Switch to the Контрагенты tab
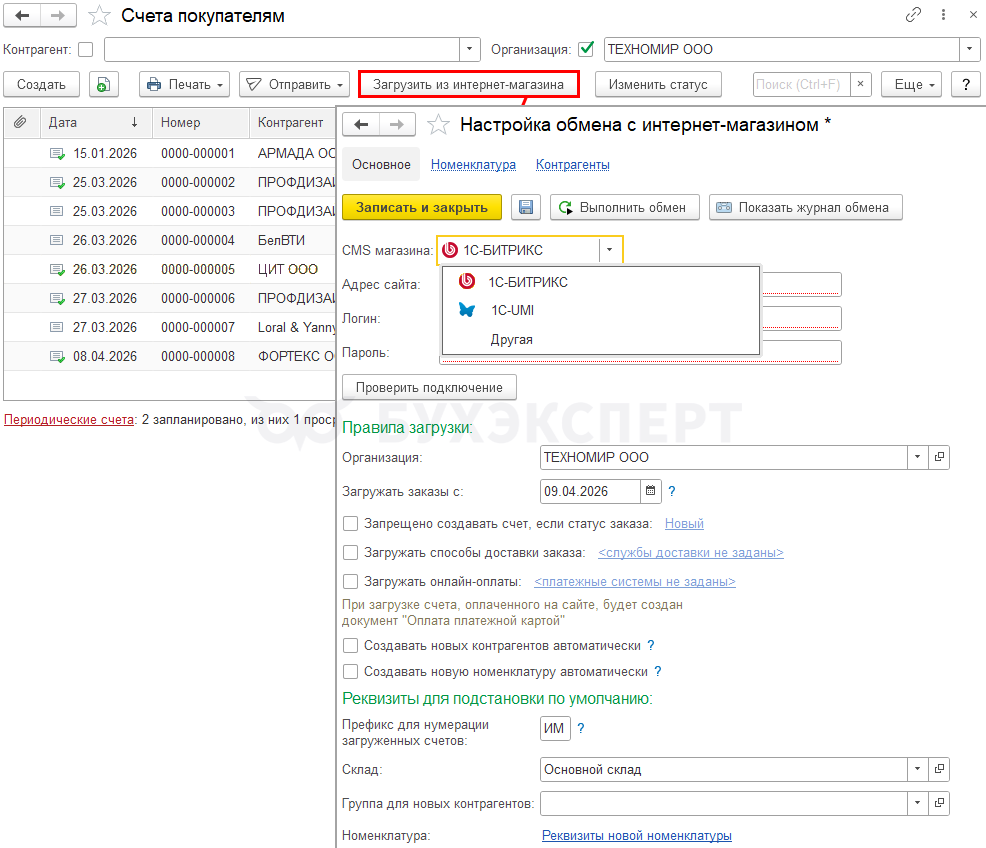Viewport: 986px width, 848px height. coord(572,164)
